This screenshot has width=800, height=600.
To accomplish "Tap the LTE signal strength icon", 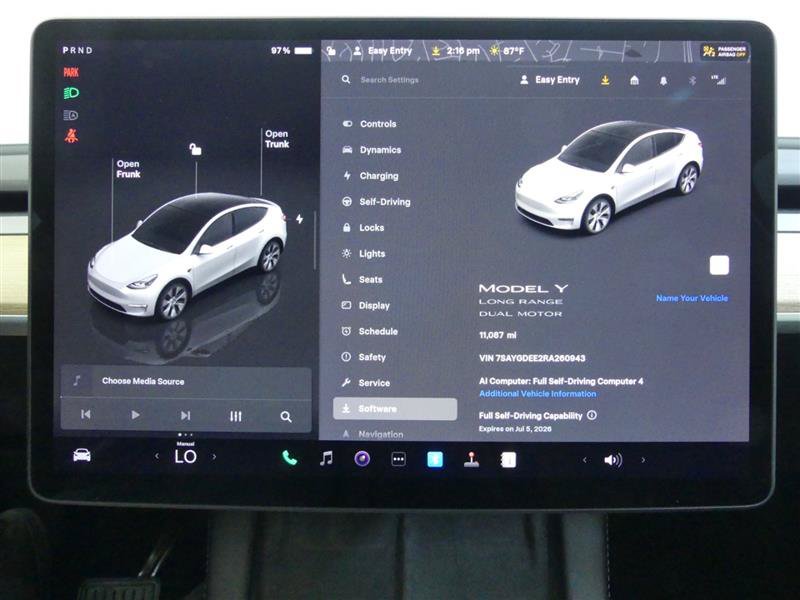I will point(719,80).
